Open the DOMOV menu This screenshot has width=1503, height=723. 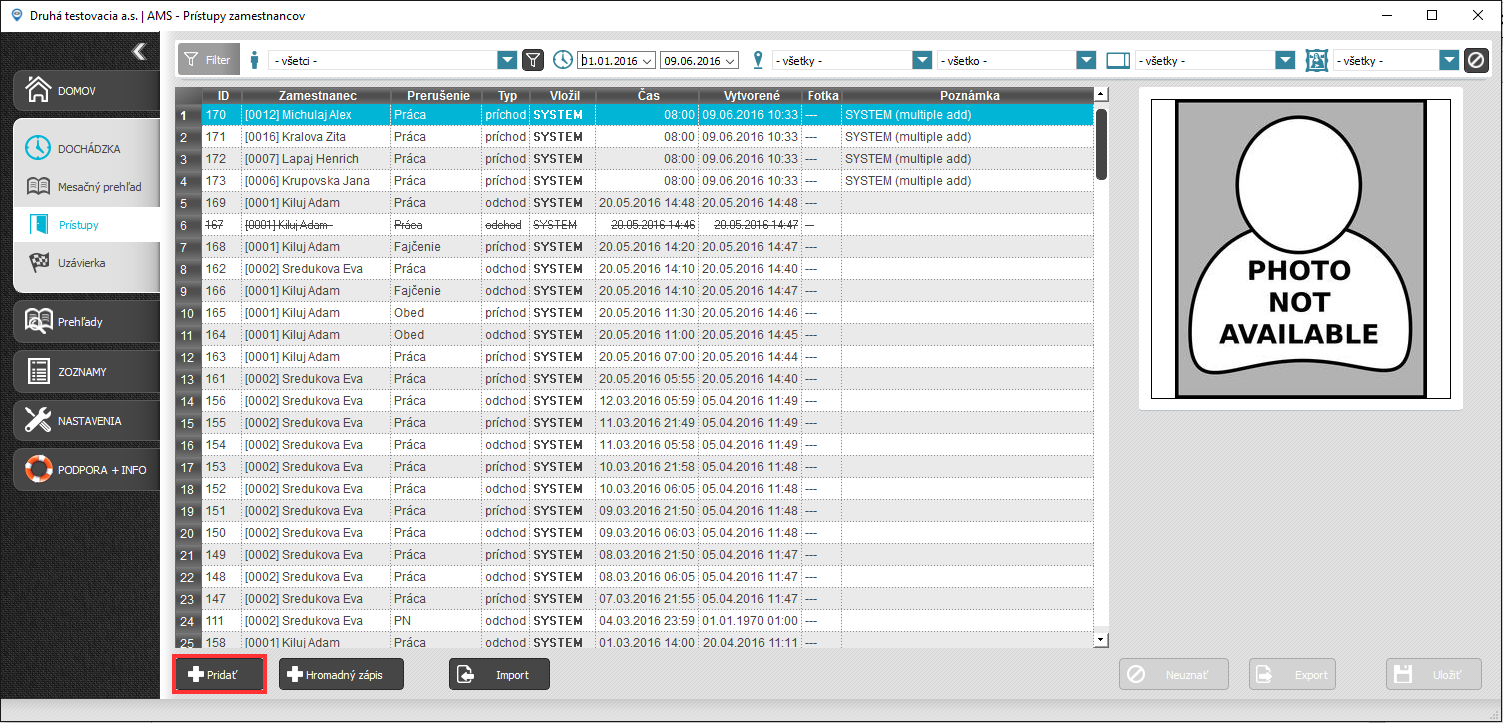86,90
